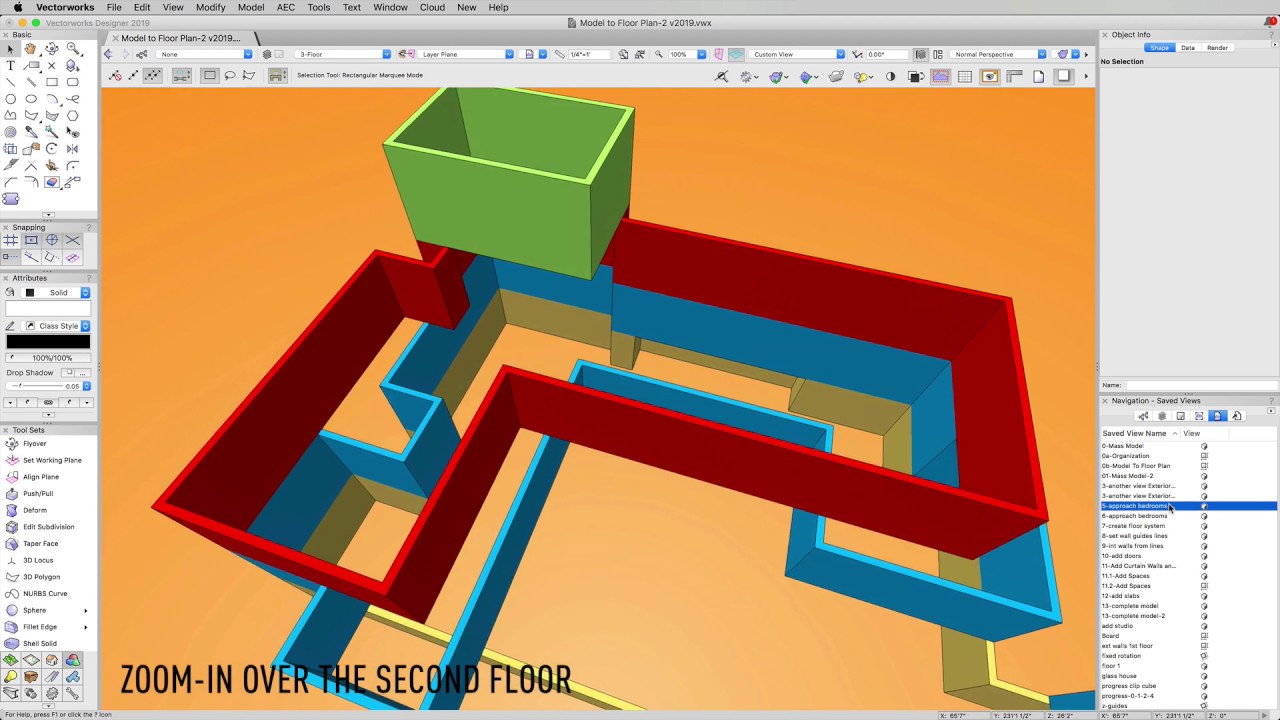The image size is (1280, 720).
Task: Open the Modify menu
Action: click(210, 7)
